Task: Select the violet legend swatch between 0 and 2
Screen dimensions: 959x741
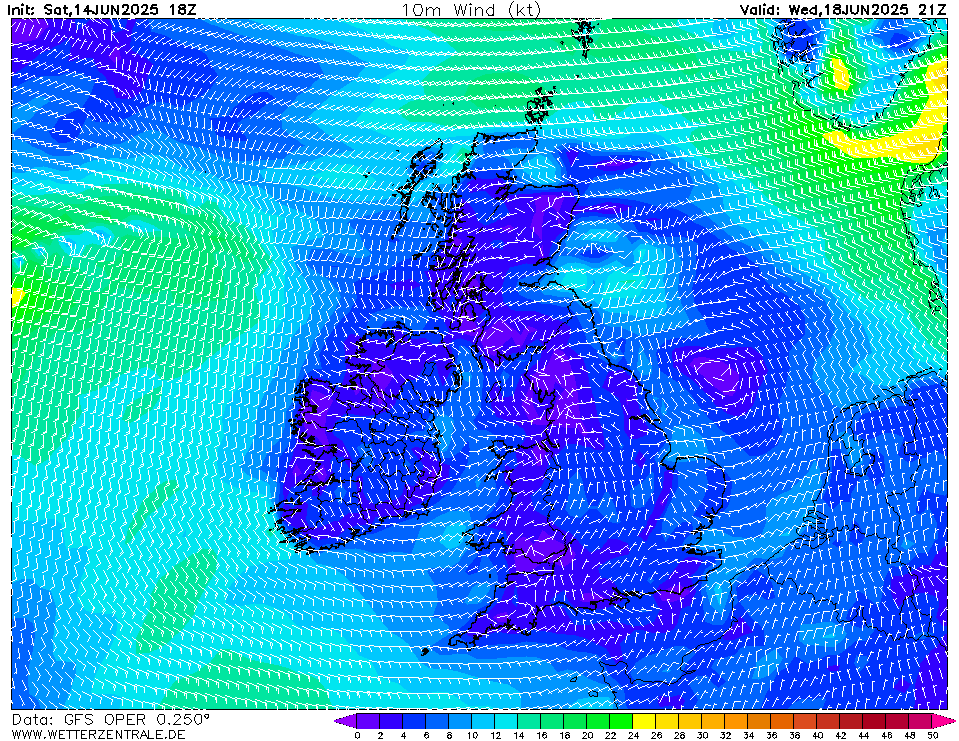Action: pyautogui.click(x=368, y=721)
